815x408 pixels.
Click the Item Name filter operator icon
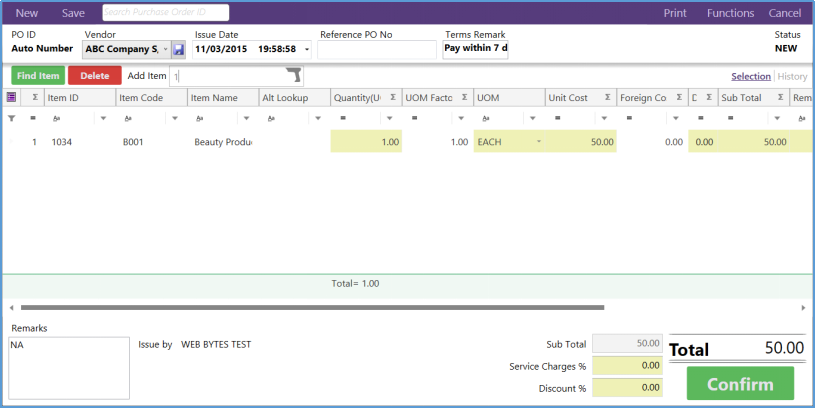click(200, 119)
